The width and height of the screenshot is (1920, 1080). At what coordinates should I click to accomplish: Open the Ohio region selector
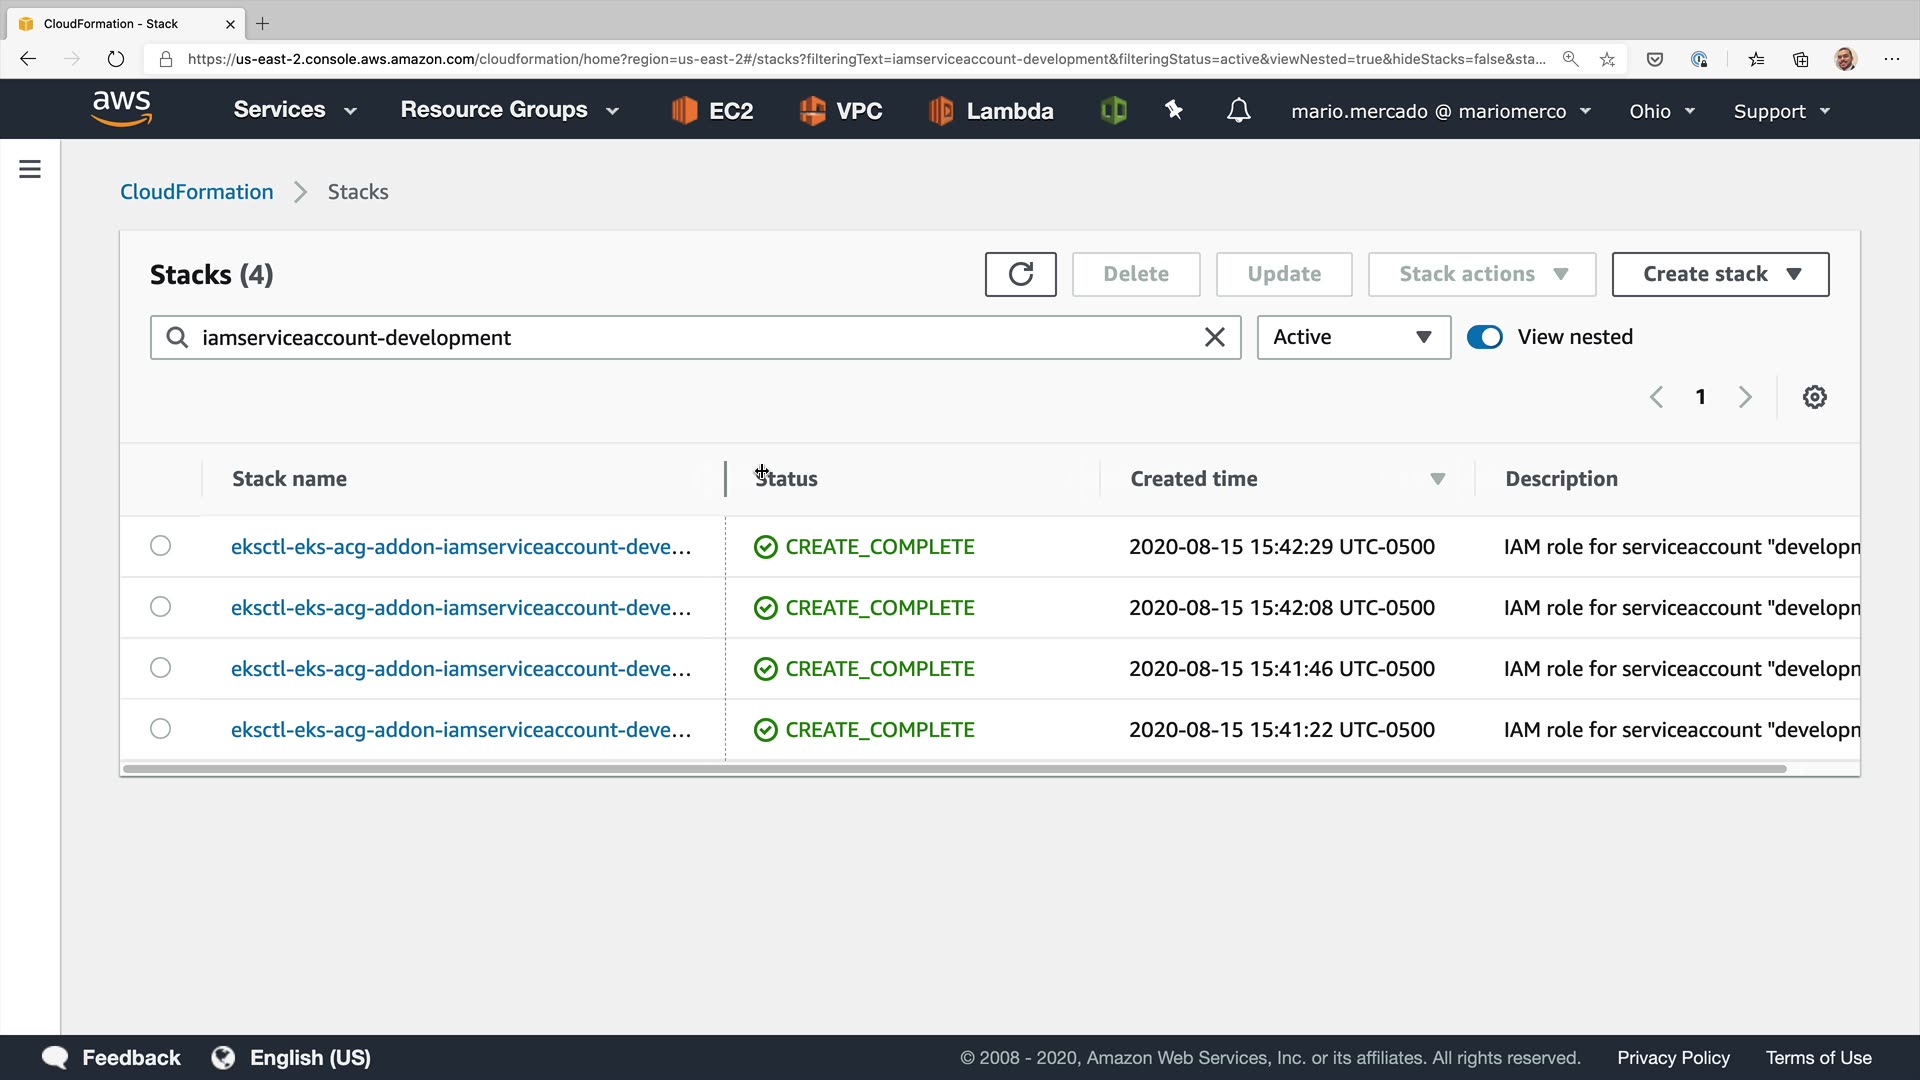pyautogui.click(x=1661, y=111)
